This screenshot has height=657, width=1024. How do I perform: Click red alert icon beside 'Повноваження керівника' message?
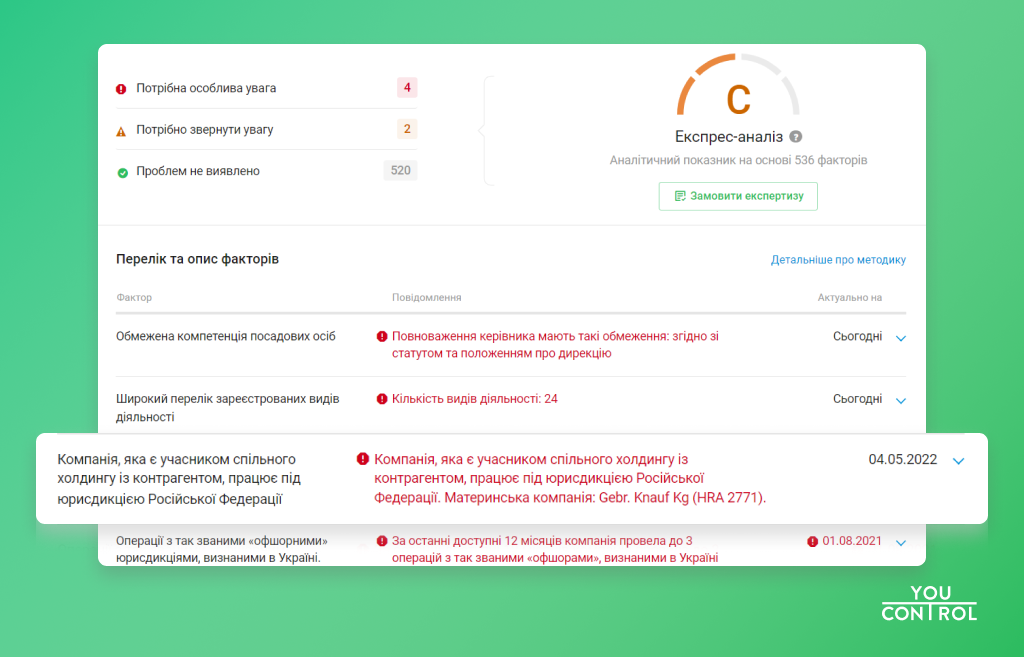[x=382, y=337]
